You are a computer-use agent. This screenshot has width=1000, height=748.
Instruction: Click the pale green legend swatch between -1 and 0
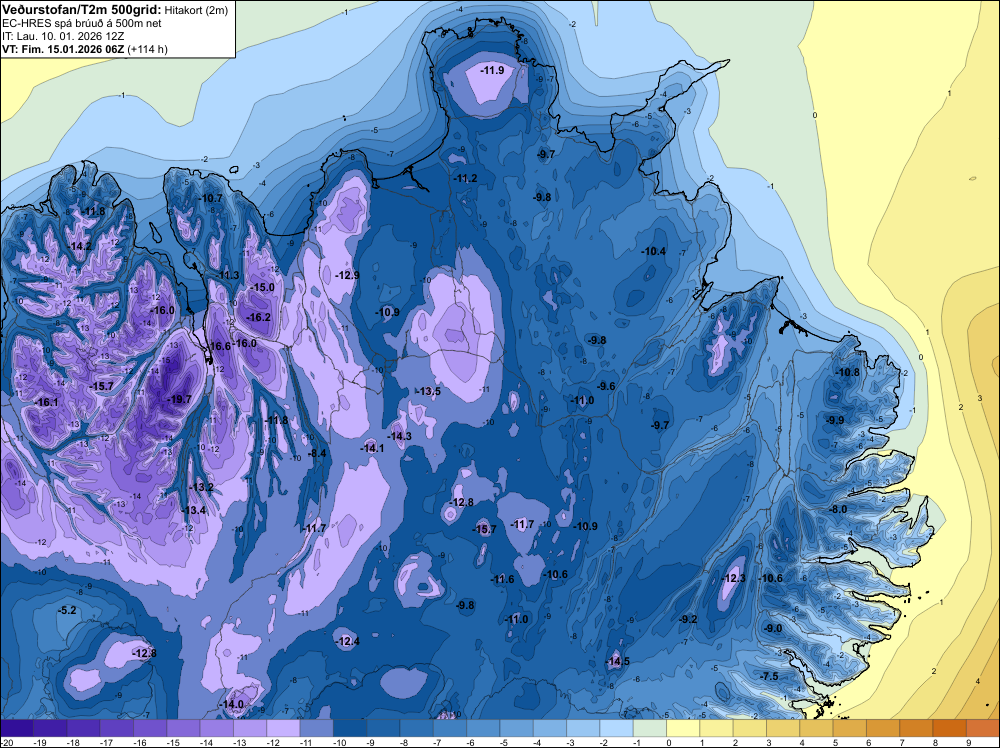[x=650, y=728]
